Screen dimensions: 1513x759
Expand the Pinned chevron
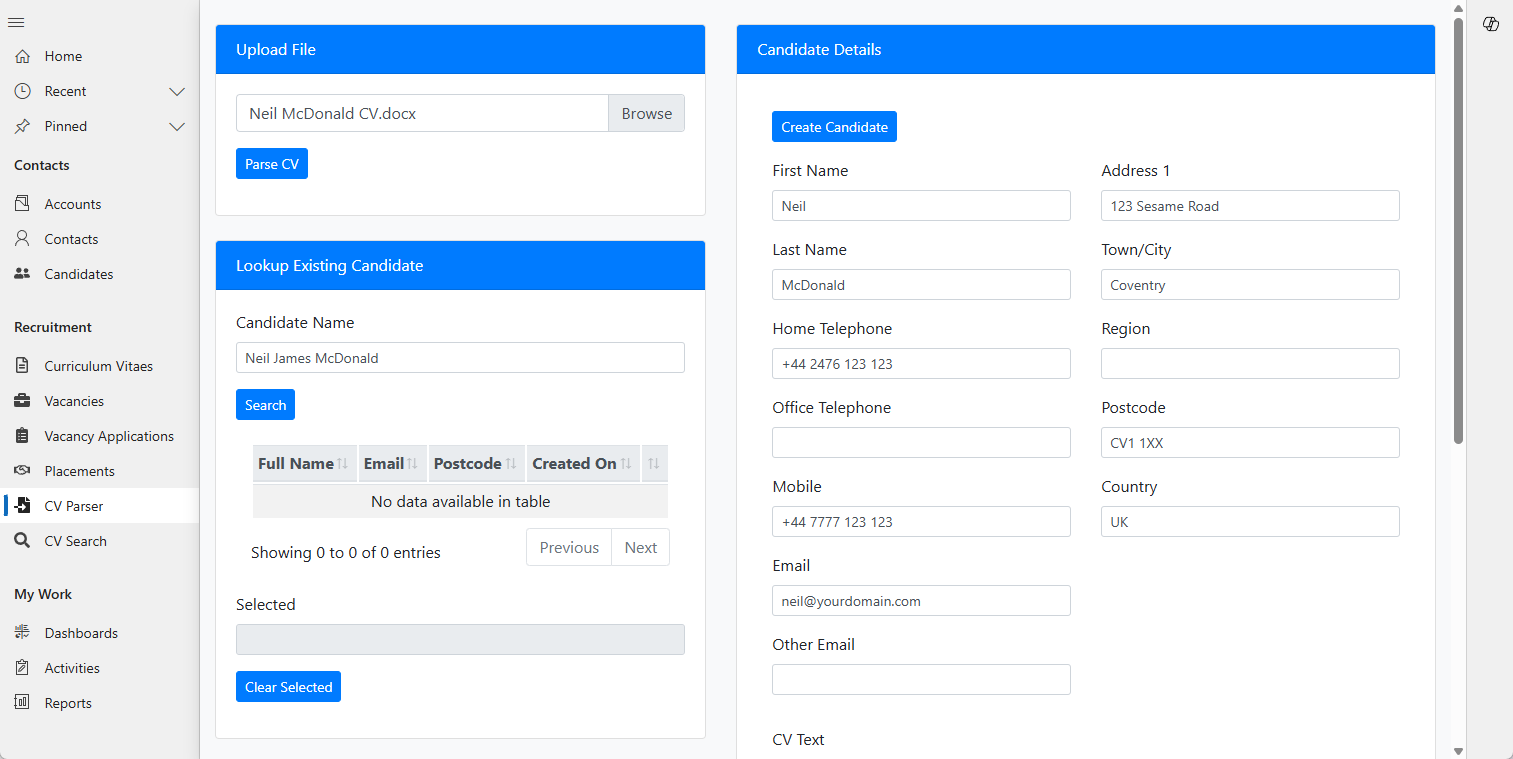tap(177, 126)
